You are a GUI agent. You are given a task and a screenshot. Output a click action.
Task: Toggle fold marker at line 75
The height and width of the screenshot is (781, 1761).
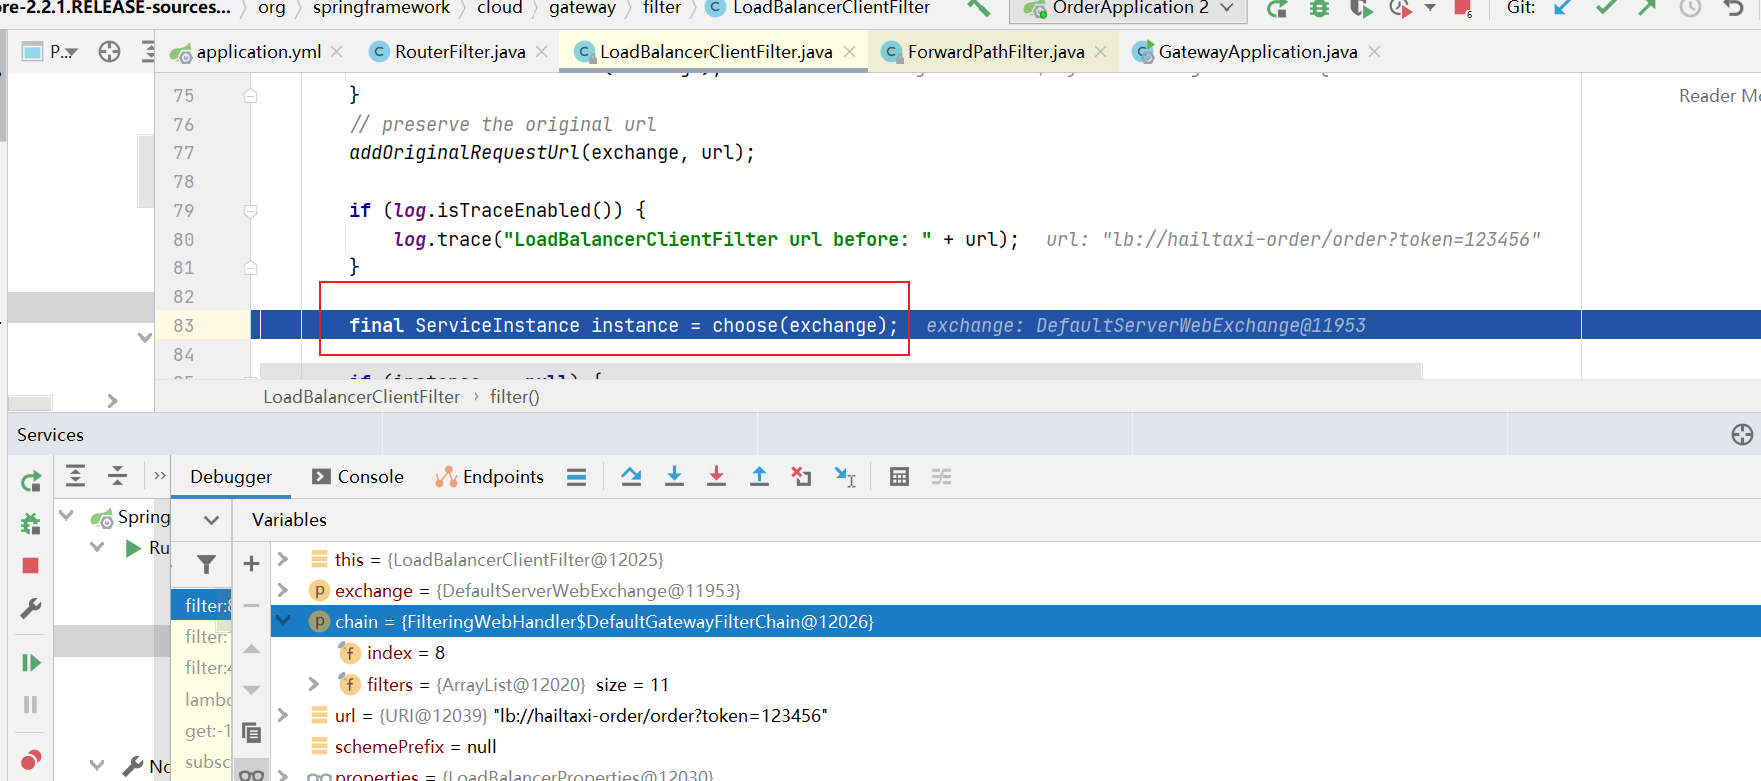(251, 96)
